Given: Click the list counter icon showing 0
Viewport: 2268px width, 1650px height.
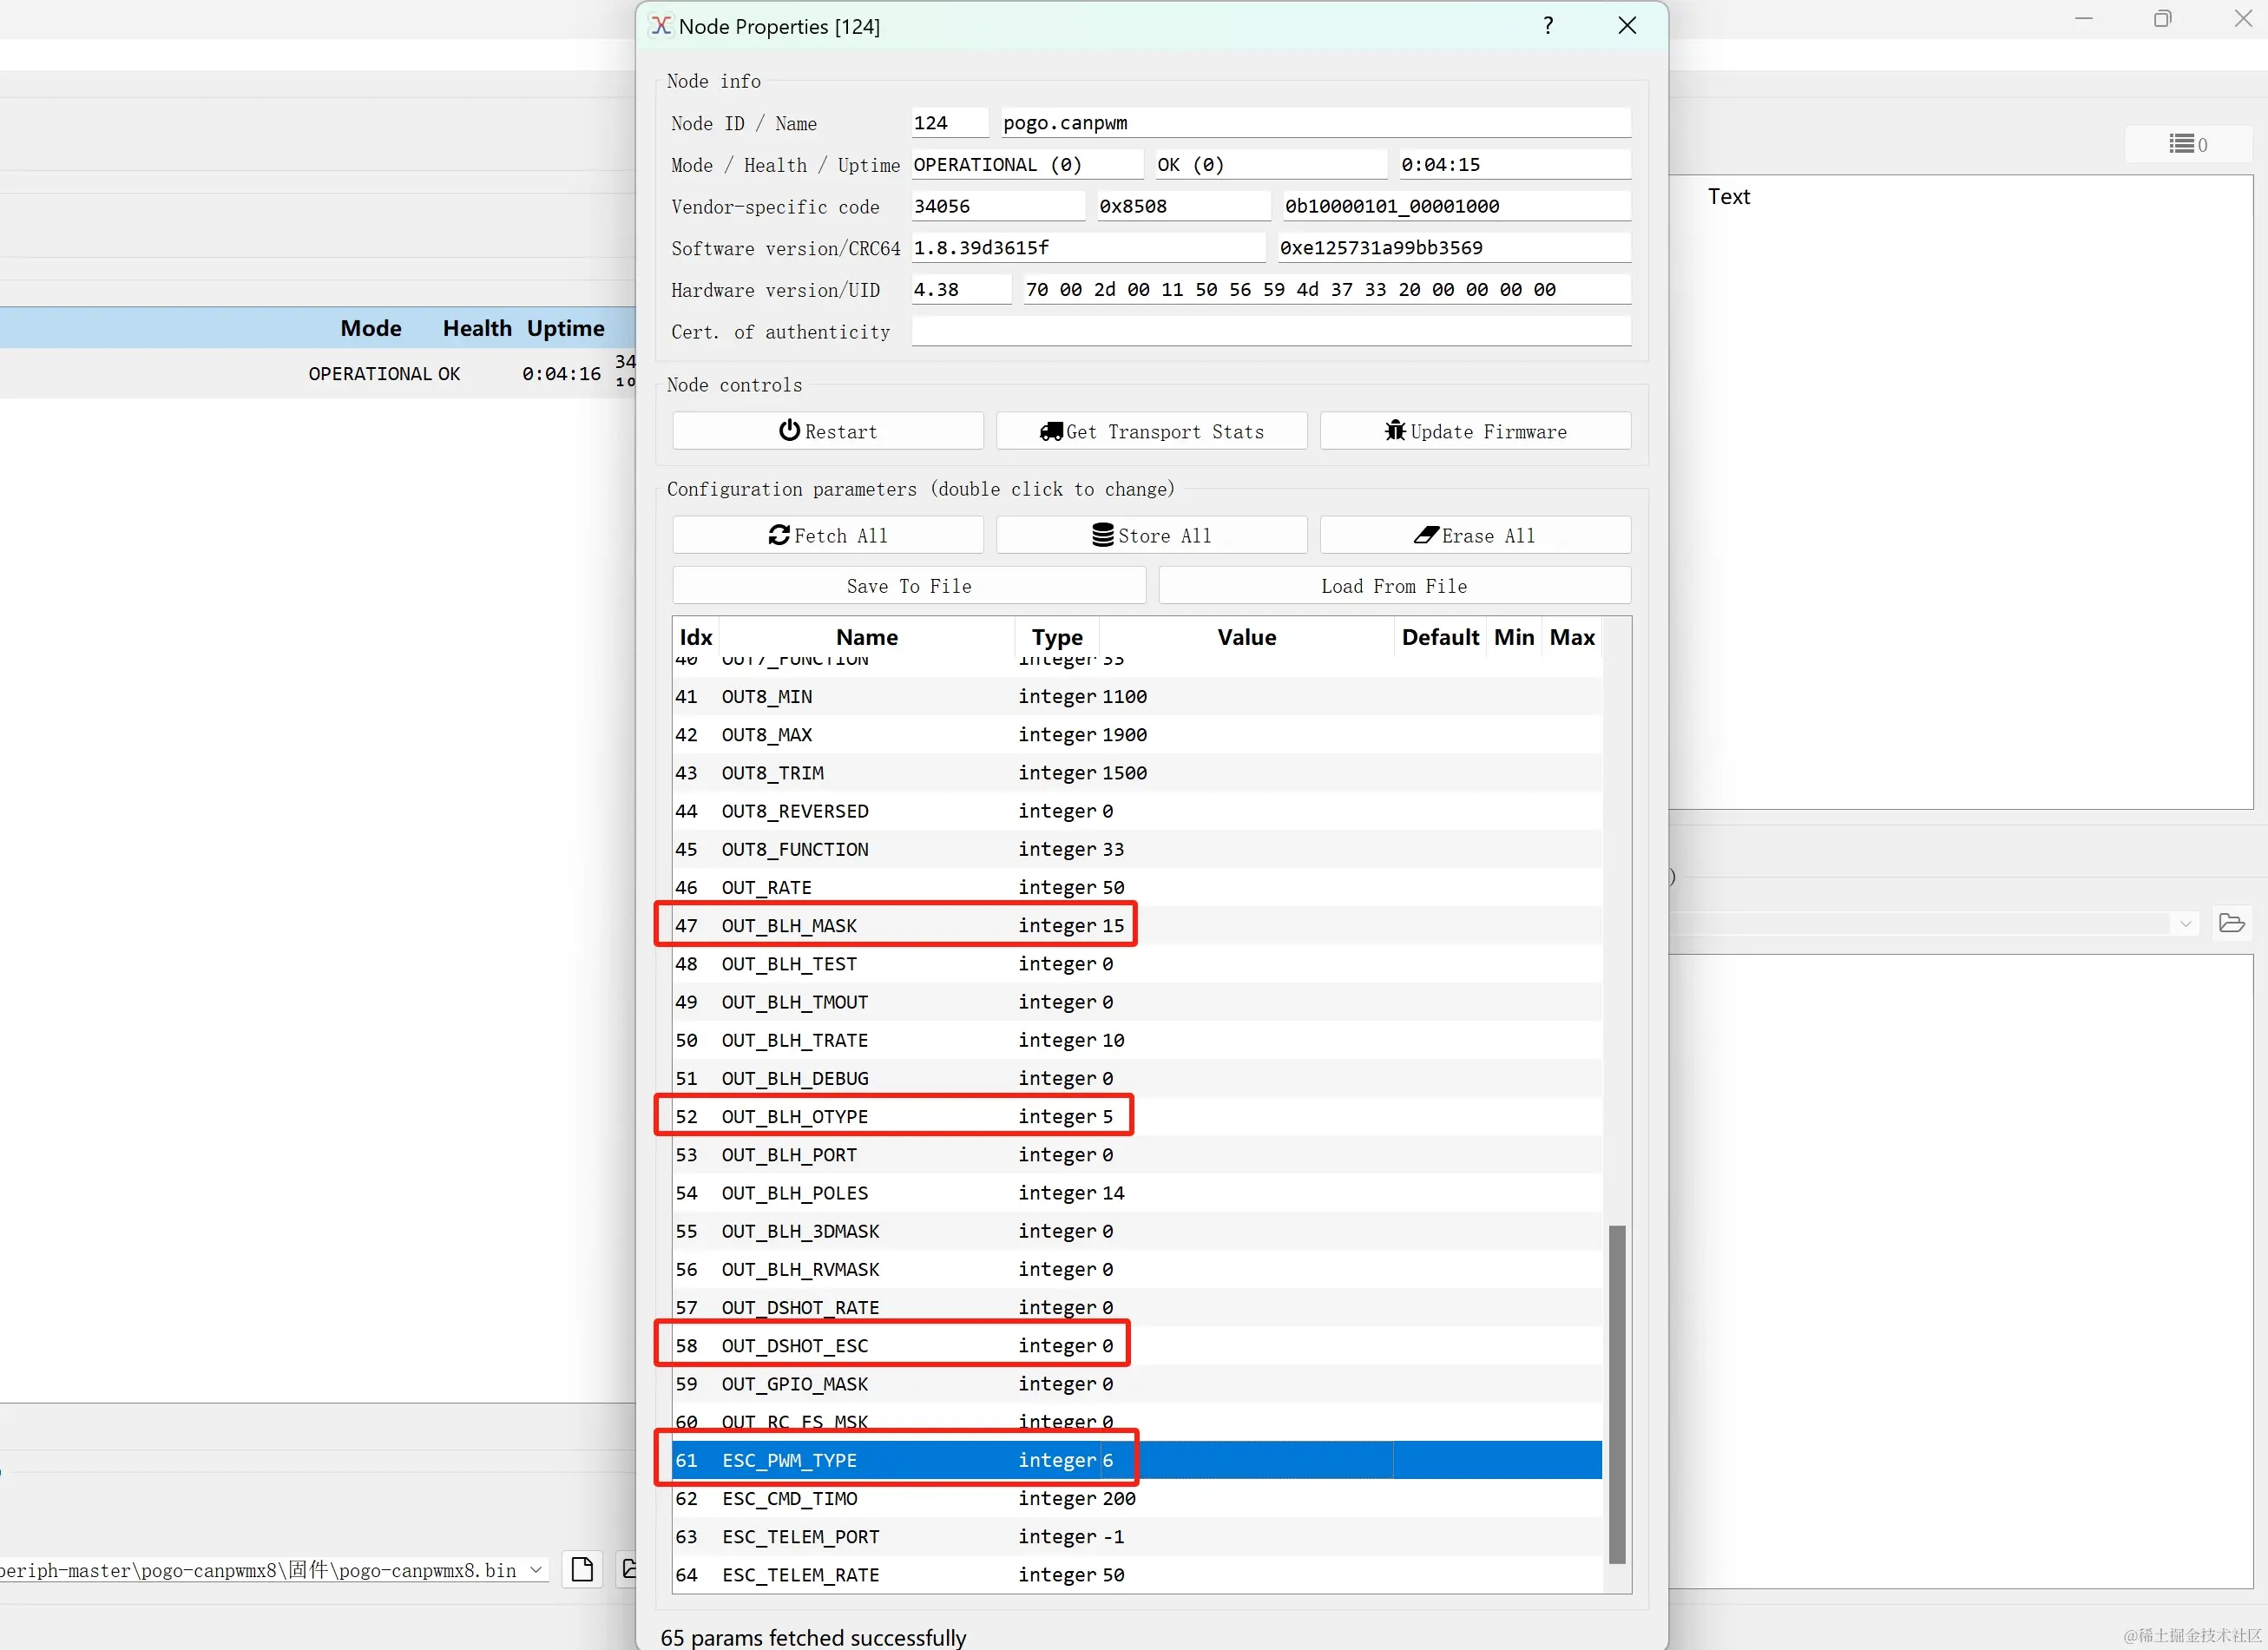Looking at the screenshot, I should [2187, 144].
